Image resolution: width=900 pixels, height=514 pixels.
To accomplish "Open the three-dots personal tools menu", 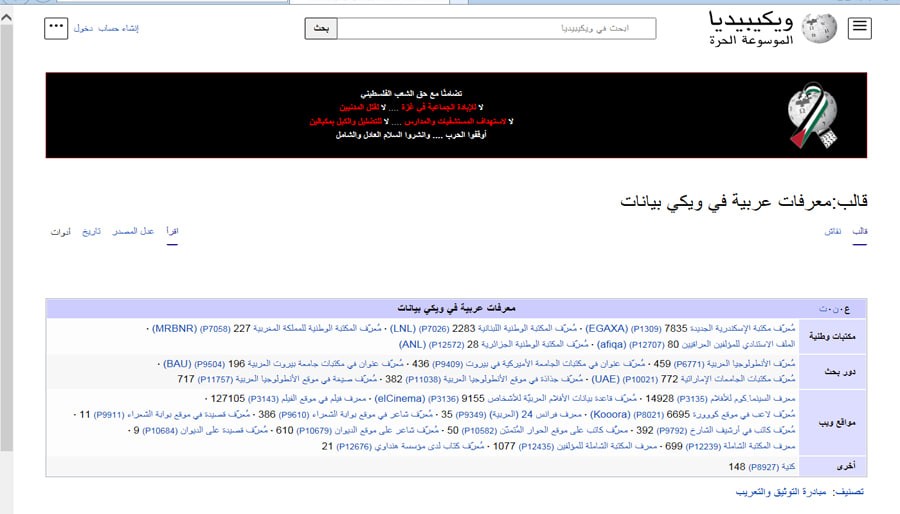I will tap(56, 28).
